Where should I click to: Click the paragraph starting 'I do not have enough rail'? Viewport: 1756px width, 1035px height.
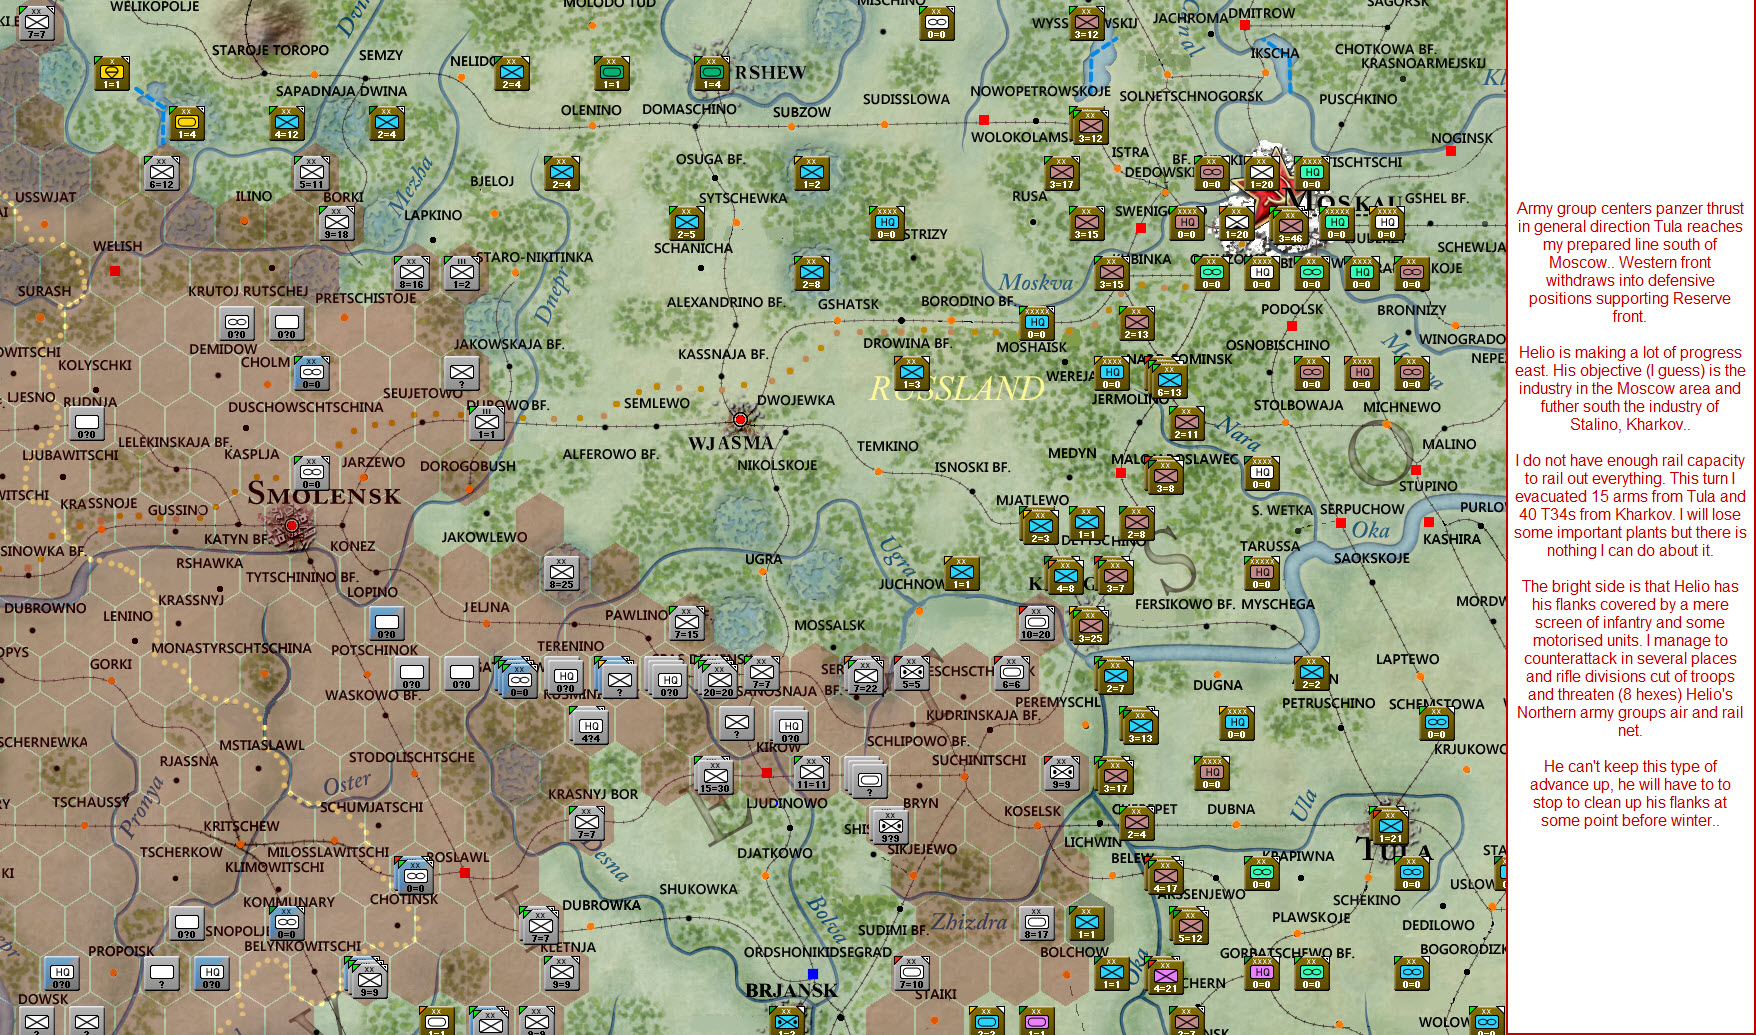pos(1629,506)
